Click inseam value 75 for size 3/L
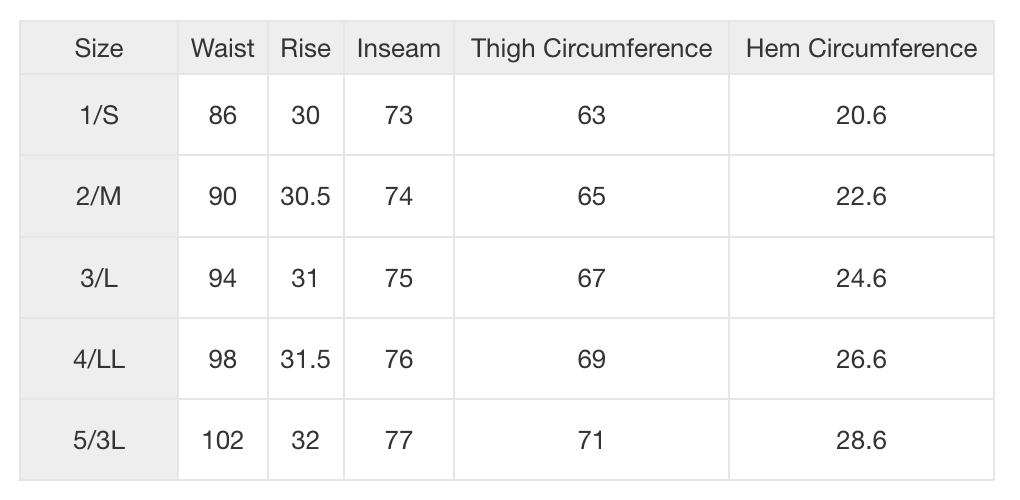This screenshot has width=1020, height=500. (x=398, y=278)
